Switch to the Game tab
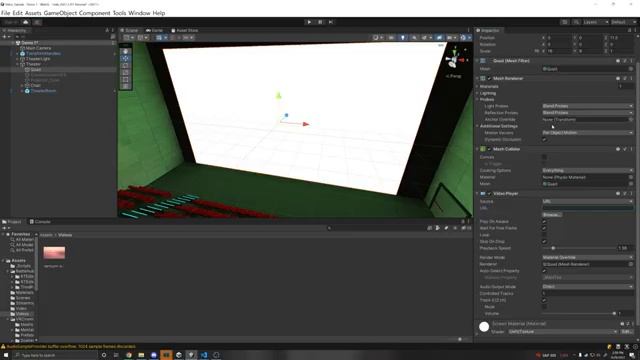This screenshot has width=640, height=360. tap(154, 30)
